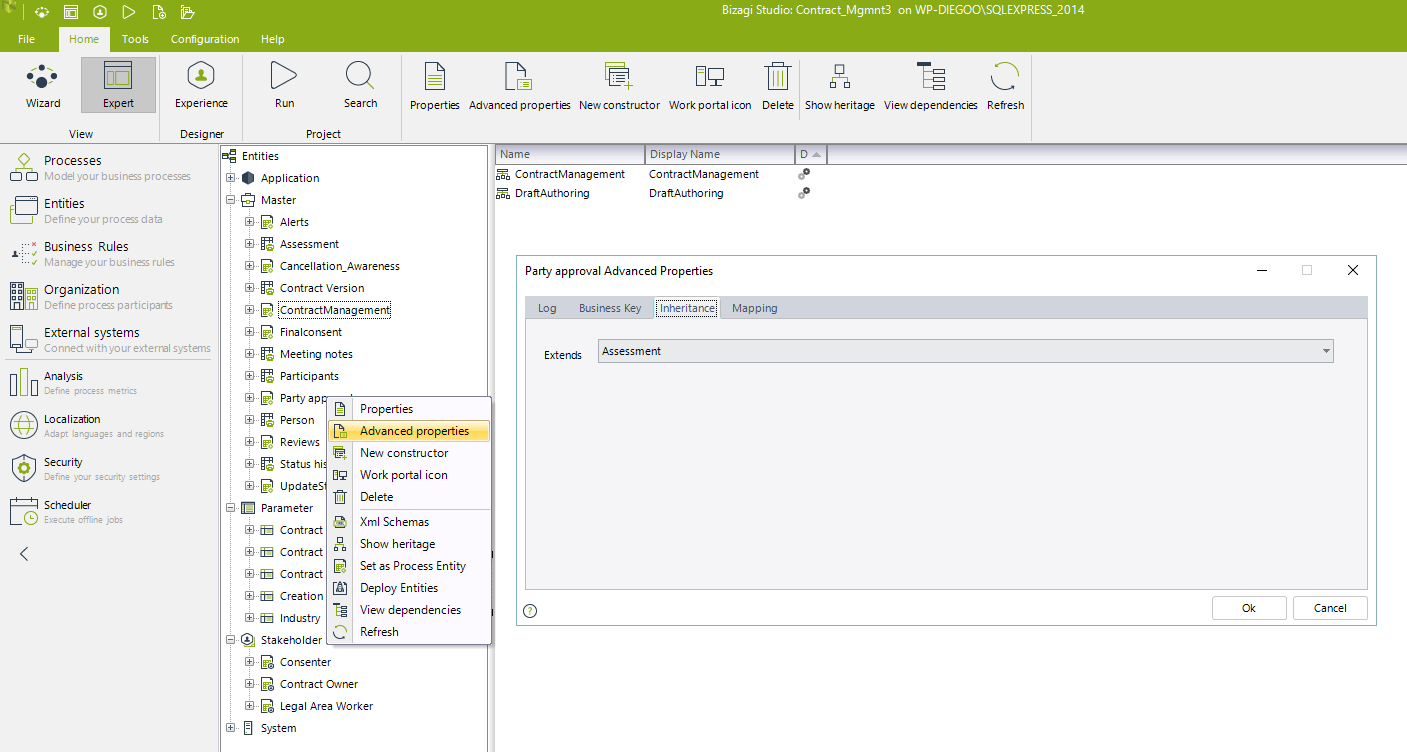This screenshot has height=752, width=1407.
Task: Click New constructor in the ribbon
Action: pos(619,86)
